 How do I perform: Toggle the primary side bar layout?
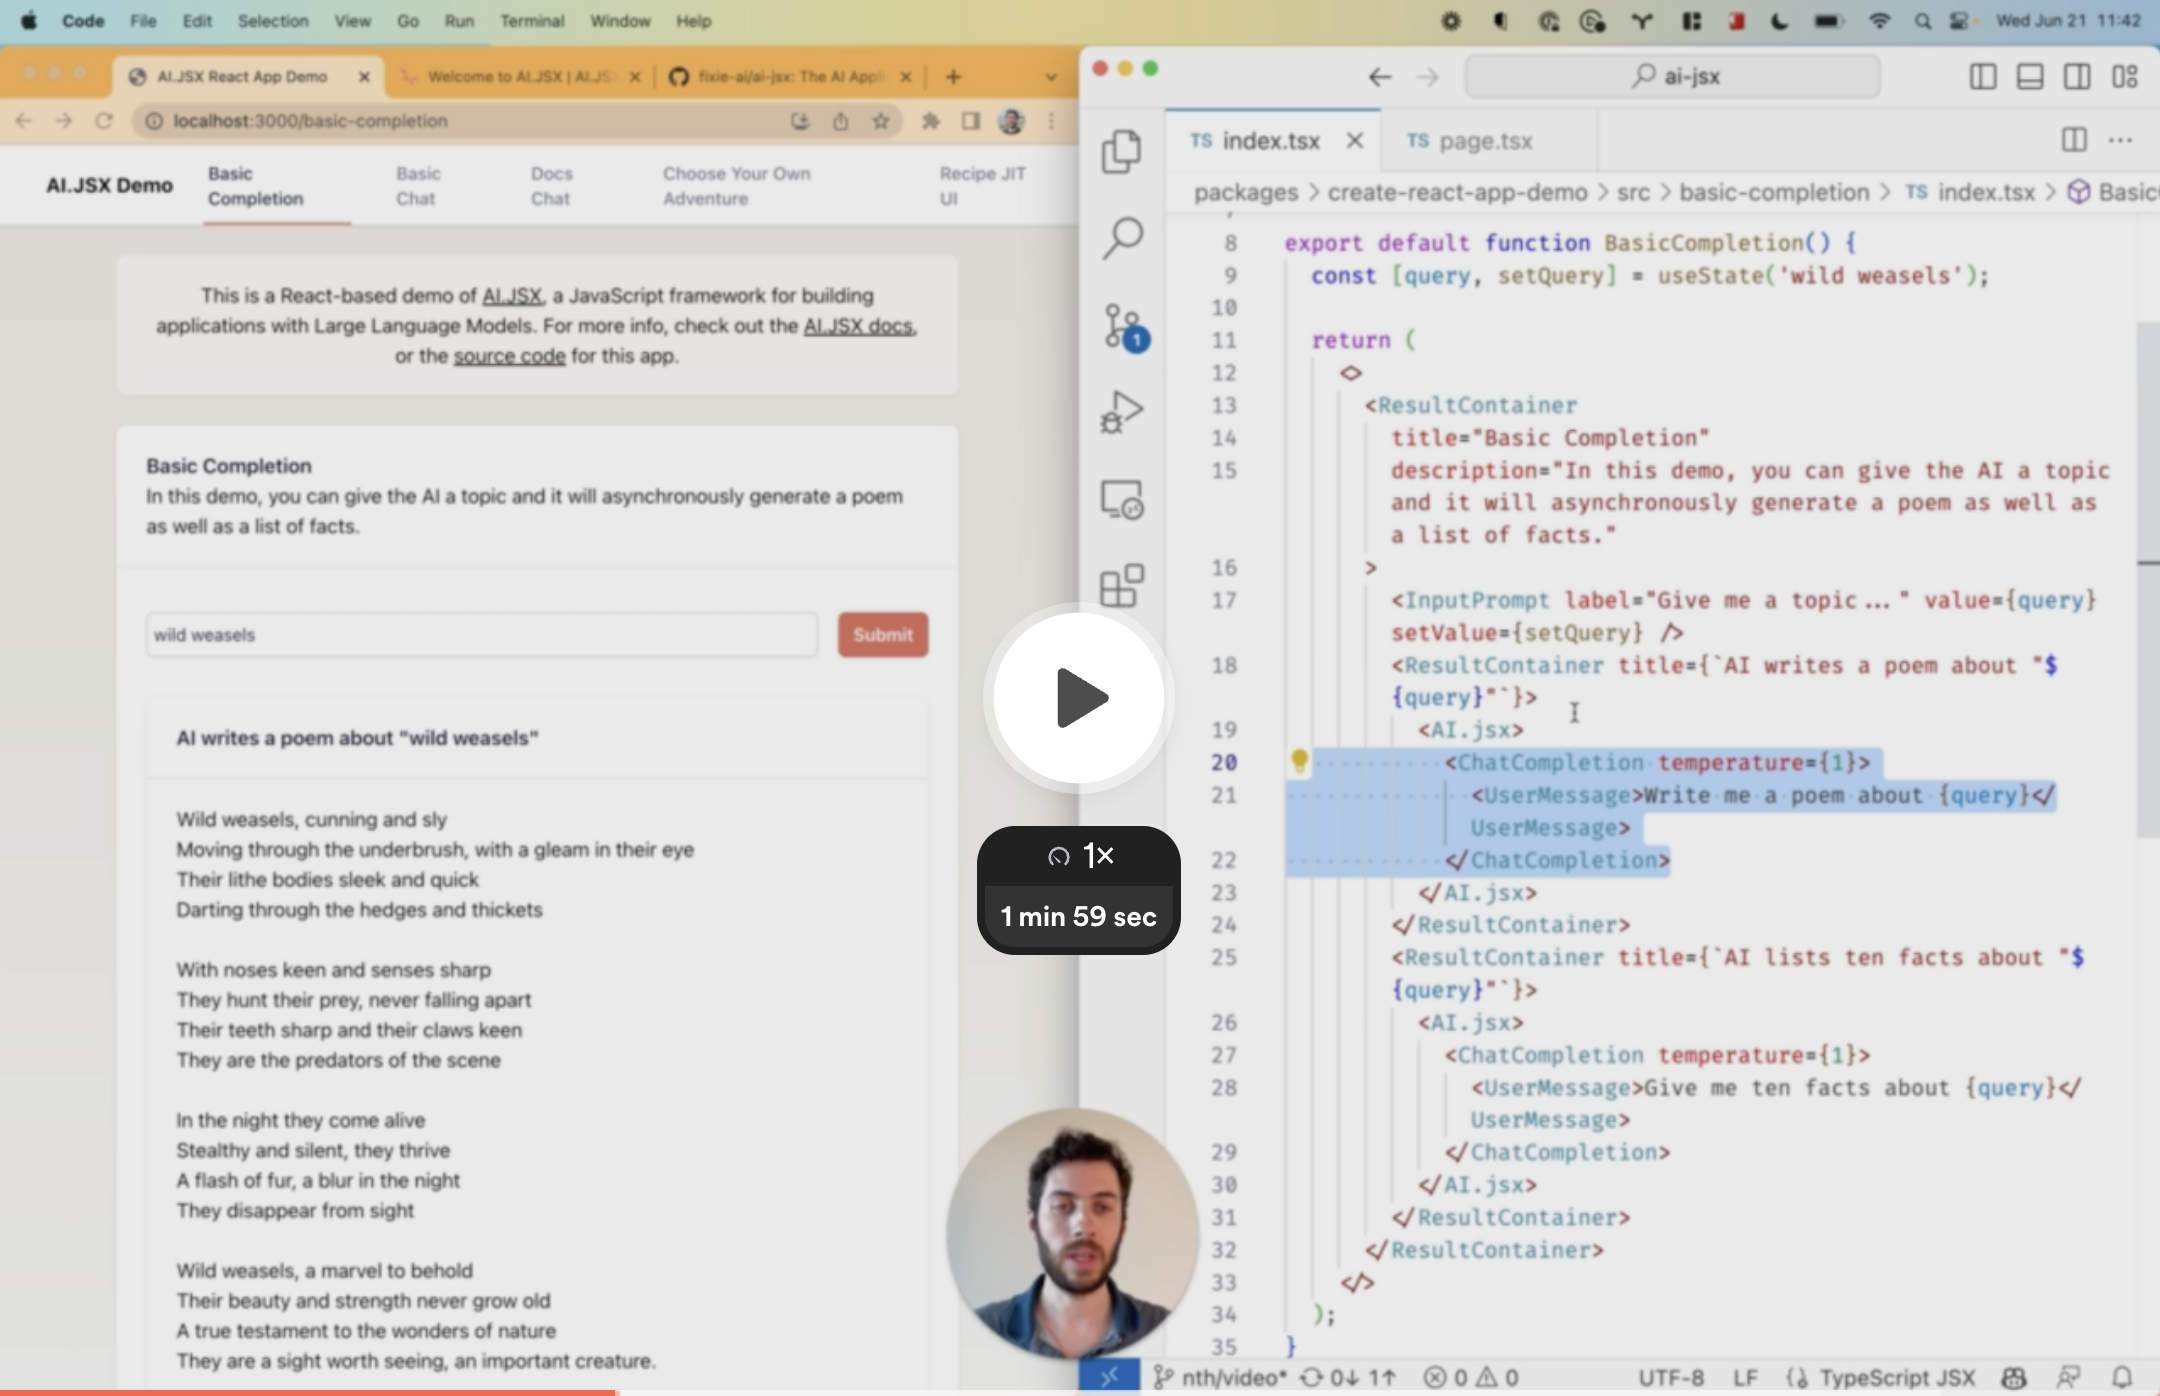(1983, 76)
